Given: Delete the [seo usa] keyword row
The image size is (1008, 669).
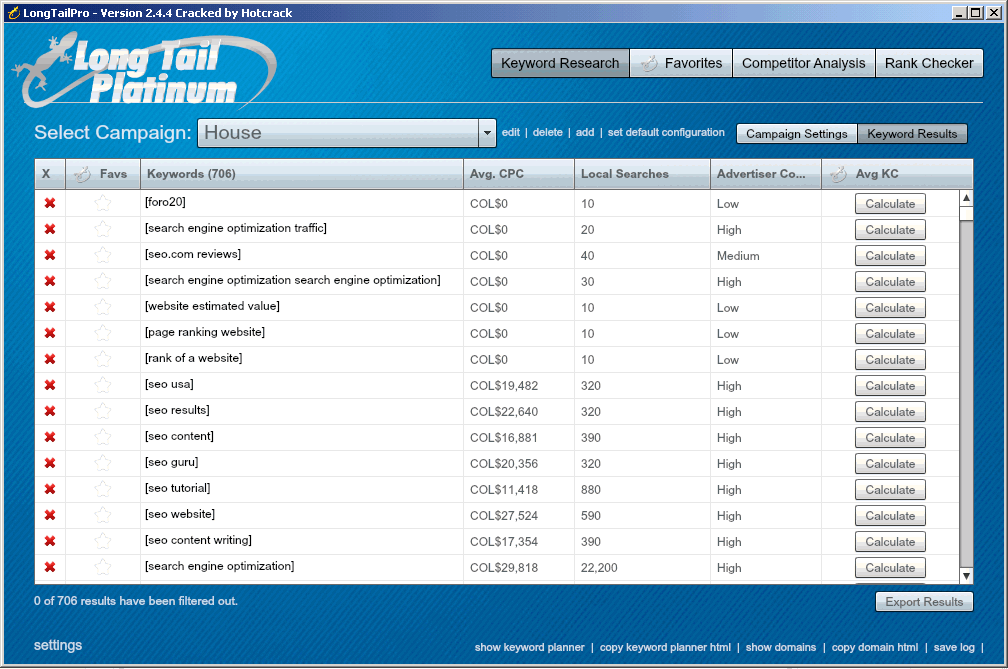Looking at the screenshot, I should pos(50,385).
